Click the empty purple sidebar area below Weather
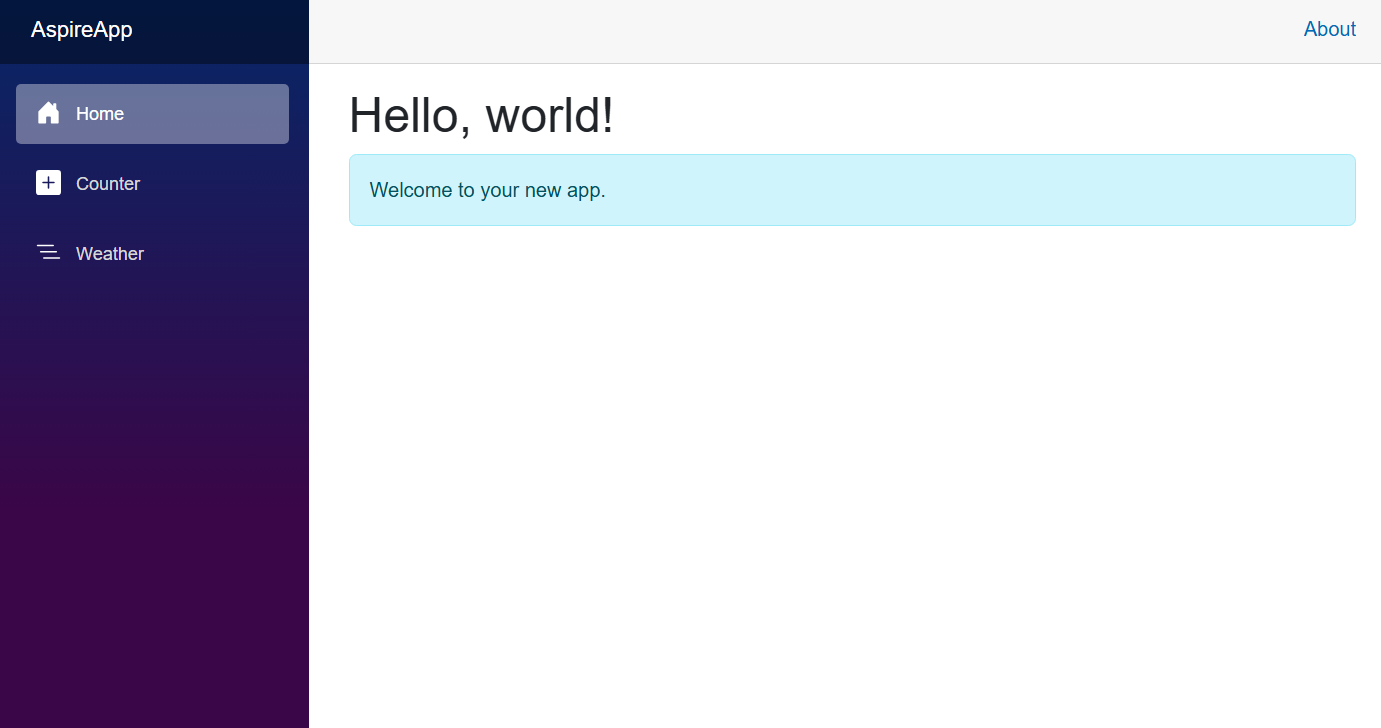Viewport: 1381px width, 728px height. coord(154,500)
